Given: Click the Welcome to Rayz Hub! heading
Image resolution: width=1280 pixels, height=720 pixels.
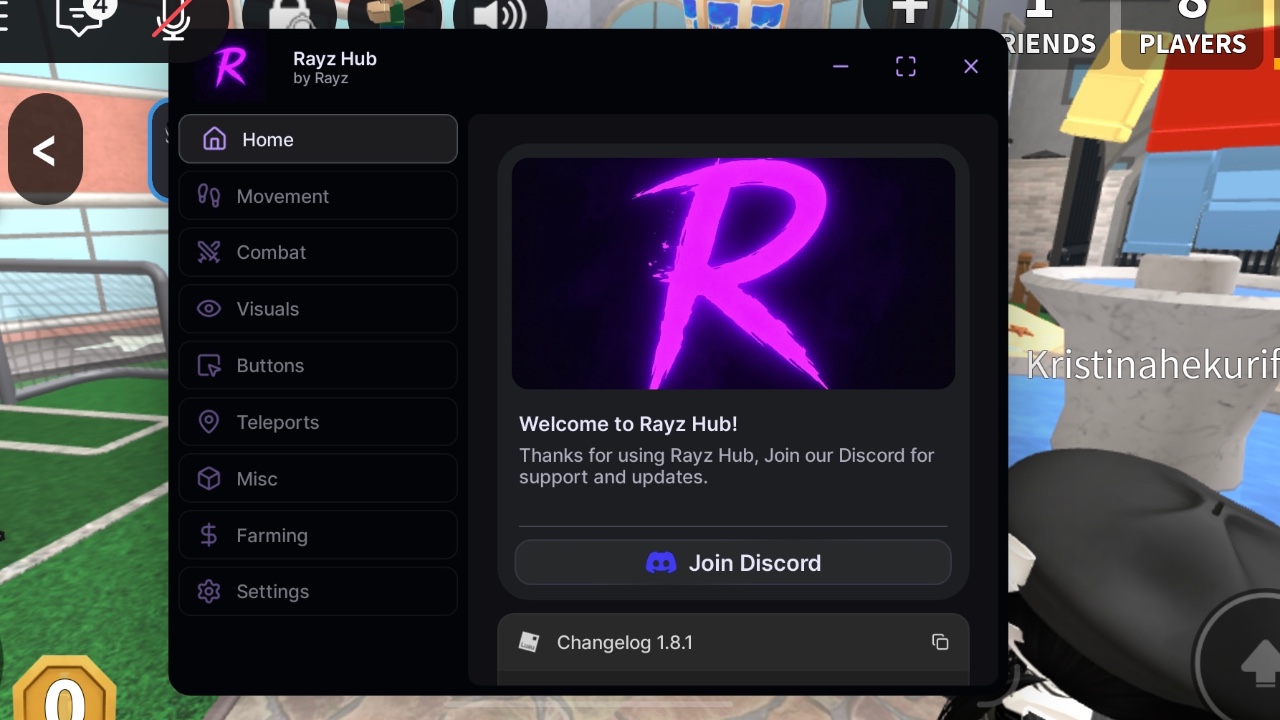Looking at the screenshot, I should 628,424.
